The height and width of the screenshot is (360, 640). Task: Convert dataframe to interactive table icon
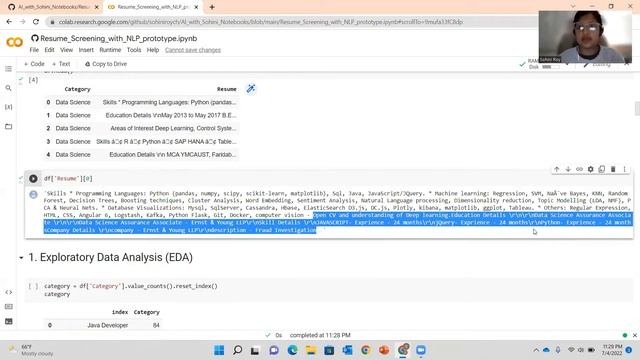(x=251, y=89)
